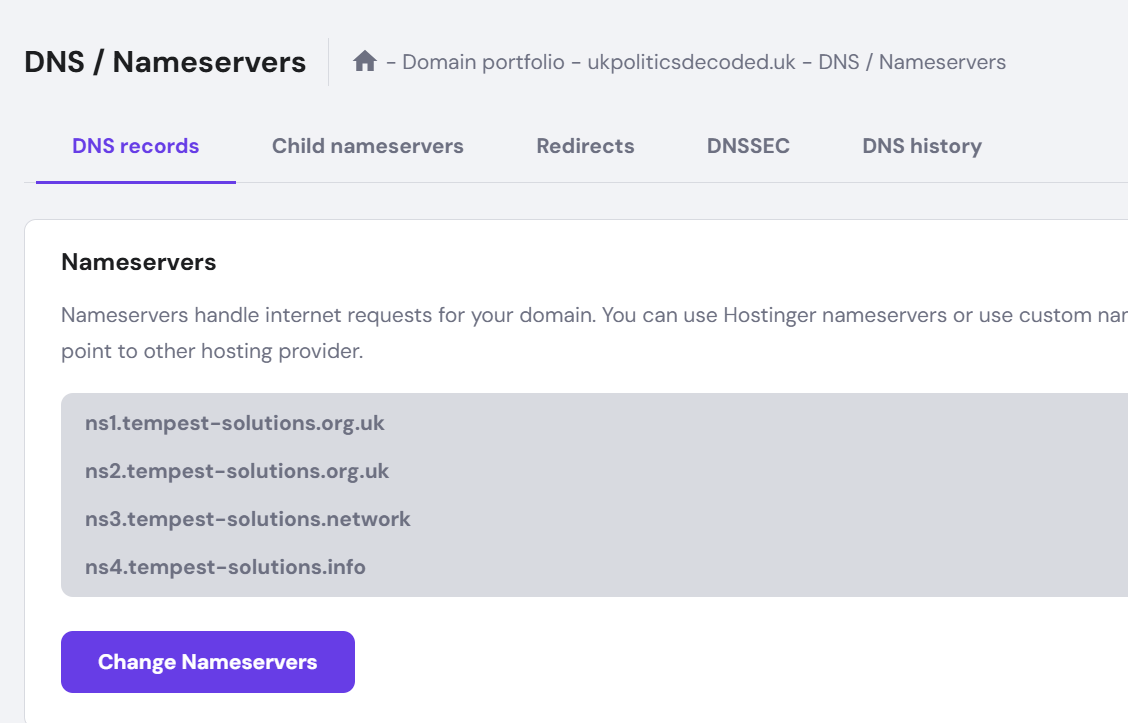Screen dimensions: 1128x723
Task: Click the Nameservers section heading
Action: [139, 262]
